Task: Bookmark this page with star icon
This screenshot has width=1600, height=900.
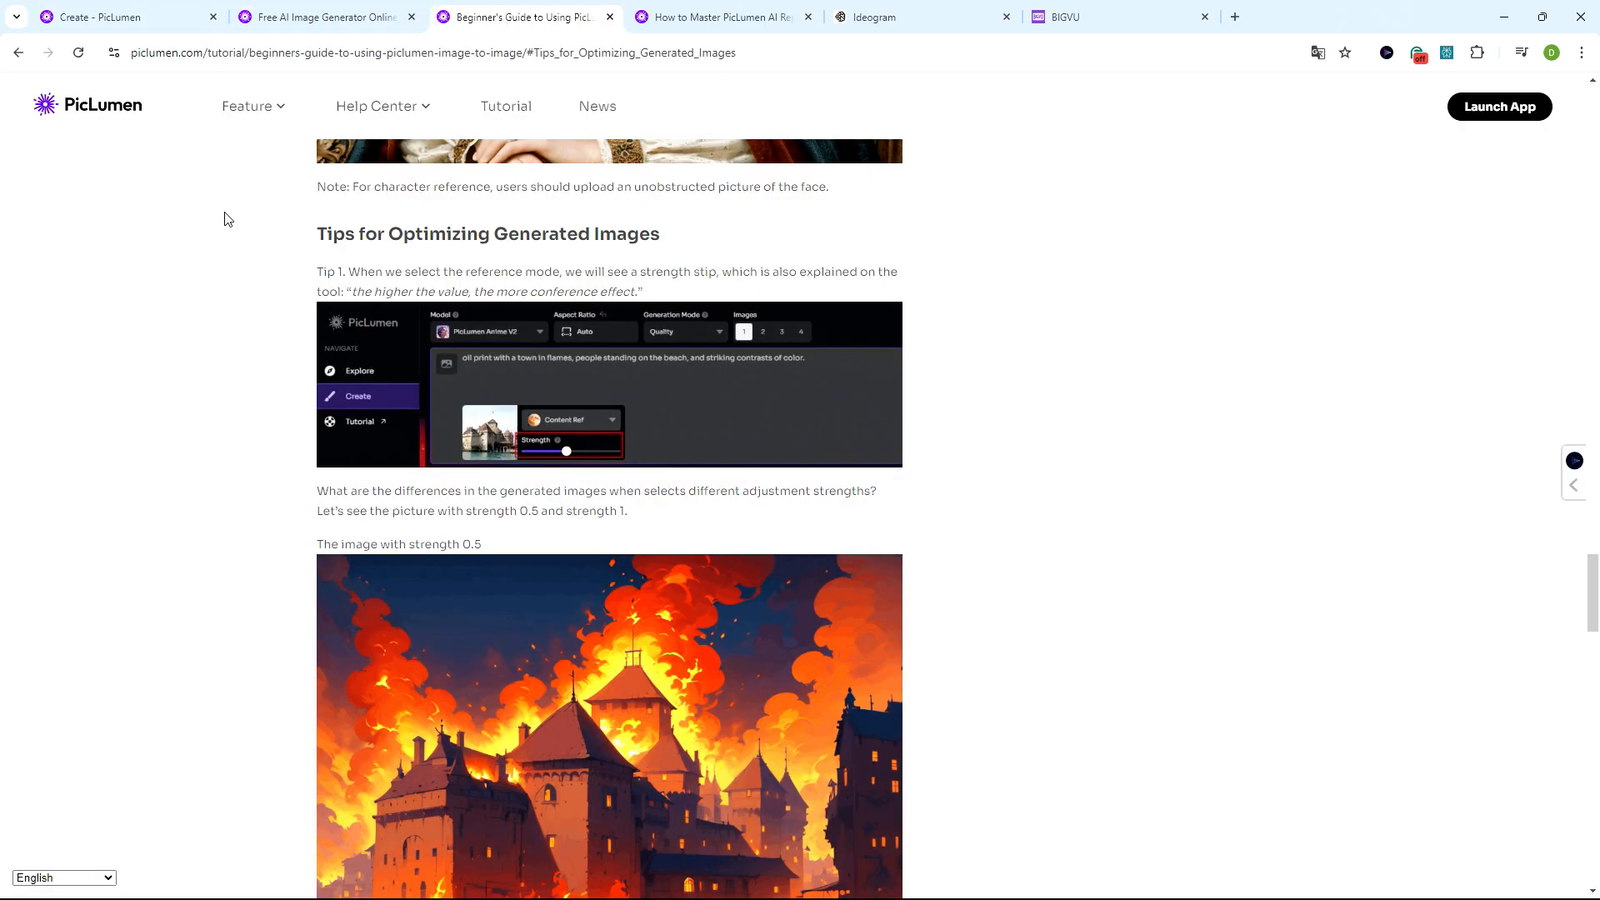Action: click(x=1345, y=53)
